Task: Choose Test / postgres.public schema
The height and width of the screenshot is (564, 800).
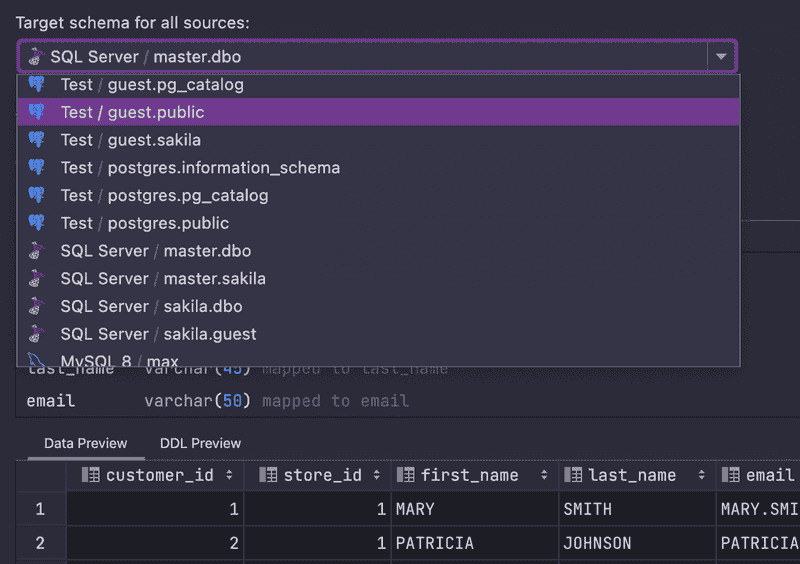Action: (379, 223)
